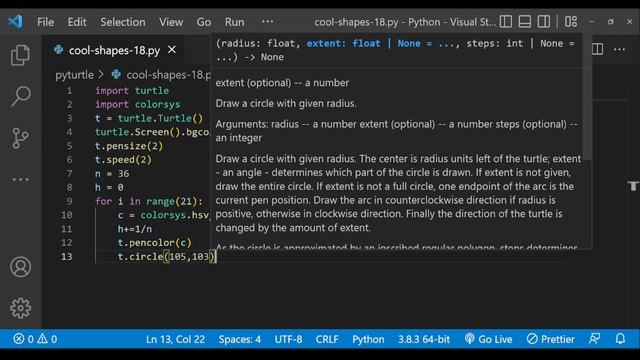
Task: Open the View menu
Action: 171,22
